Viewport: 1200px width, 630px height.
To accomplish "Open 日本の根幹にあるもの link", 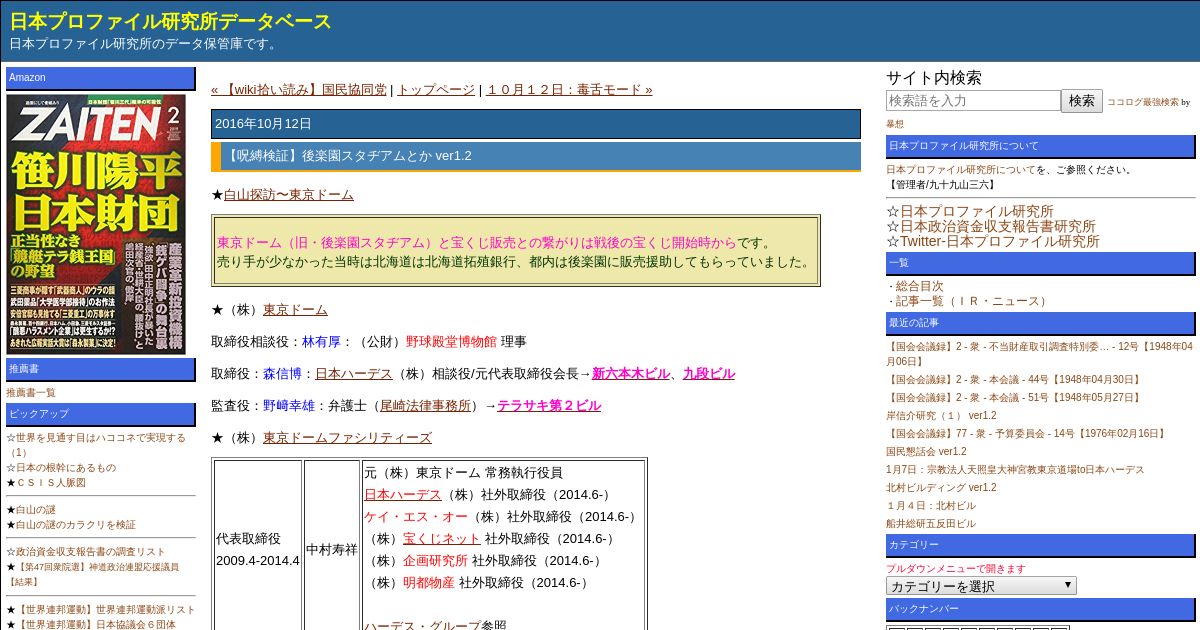I will coord(66,467).
